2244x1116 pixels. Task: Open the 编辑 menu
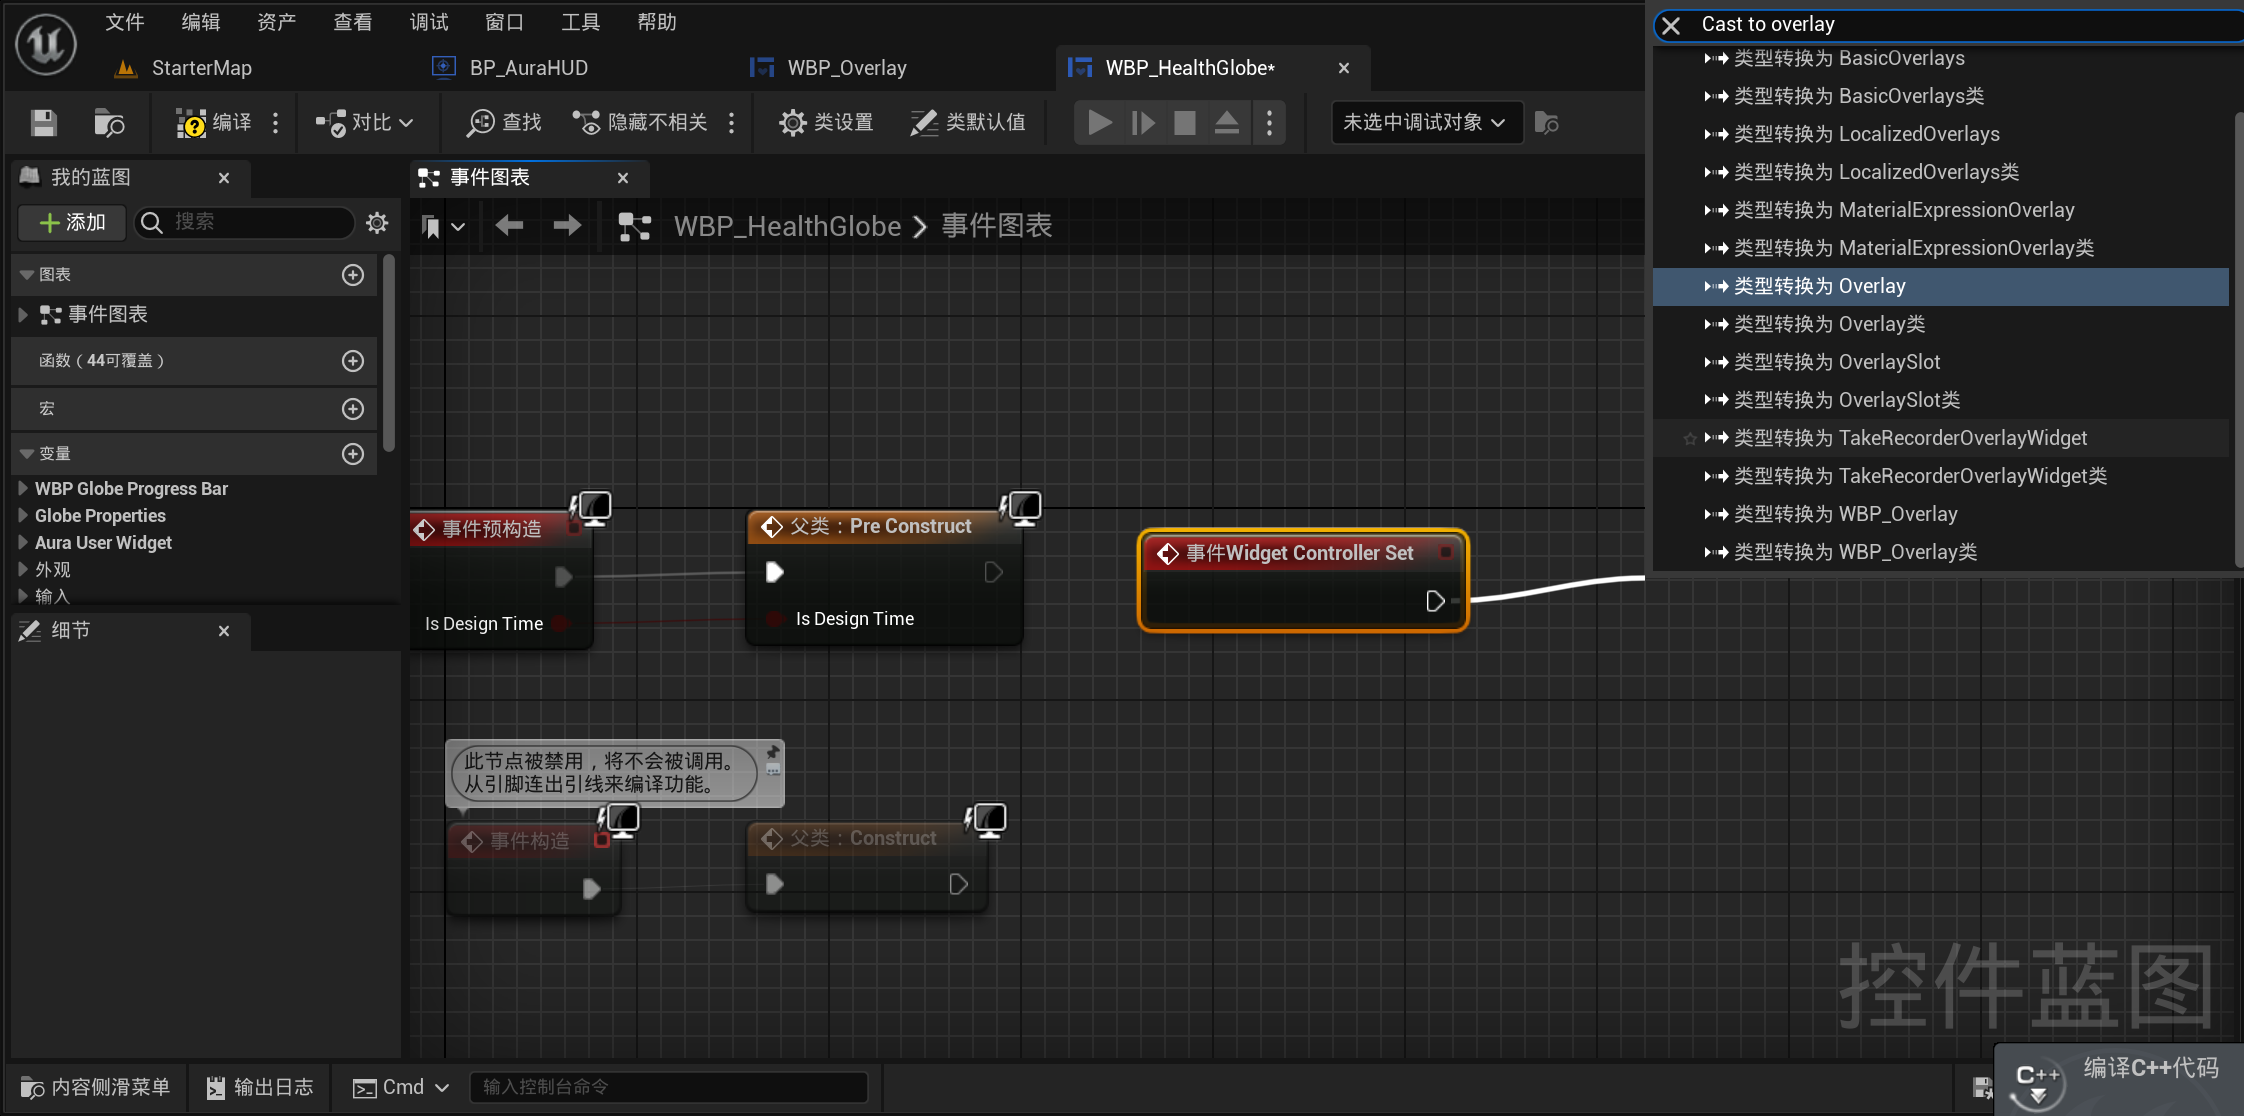coord(201,22)
